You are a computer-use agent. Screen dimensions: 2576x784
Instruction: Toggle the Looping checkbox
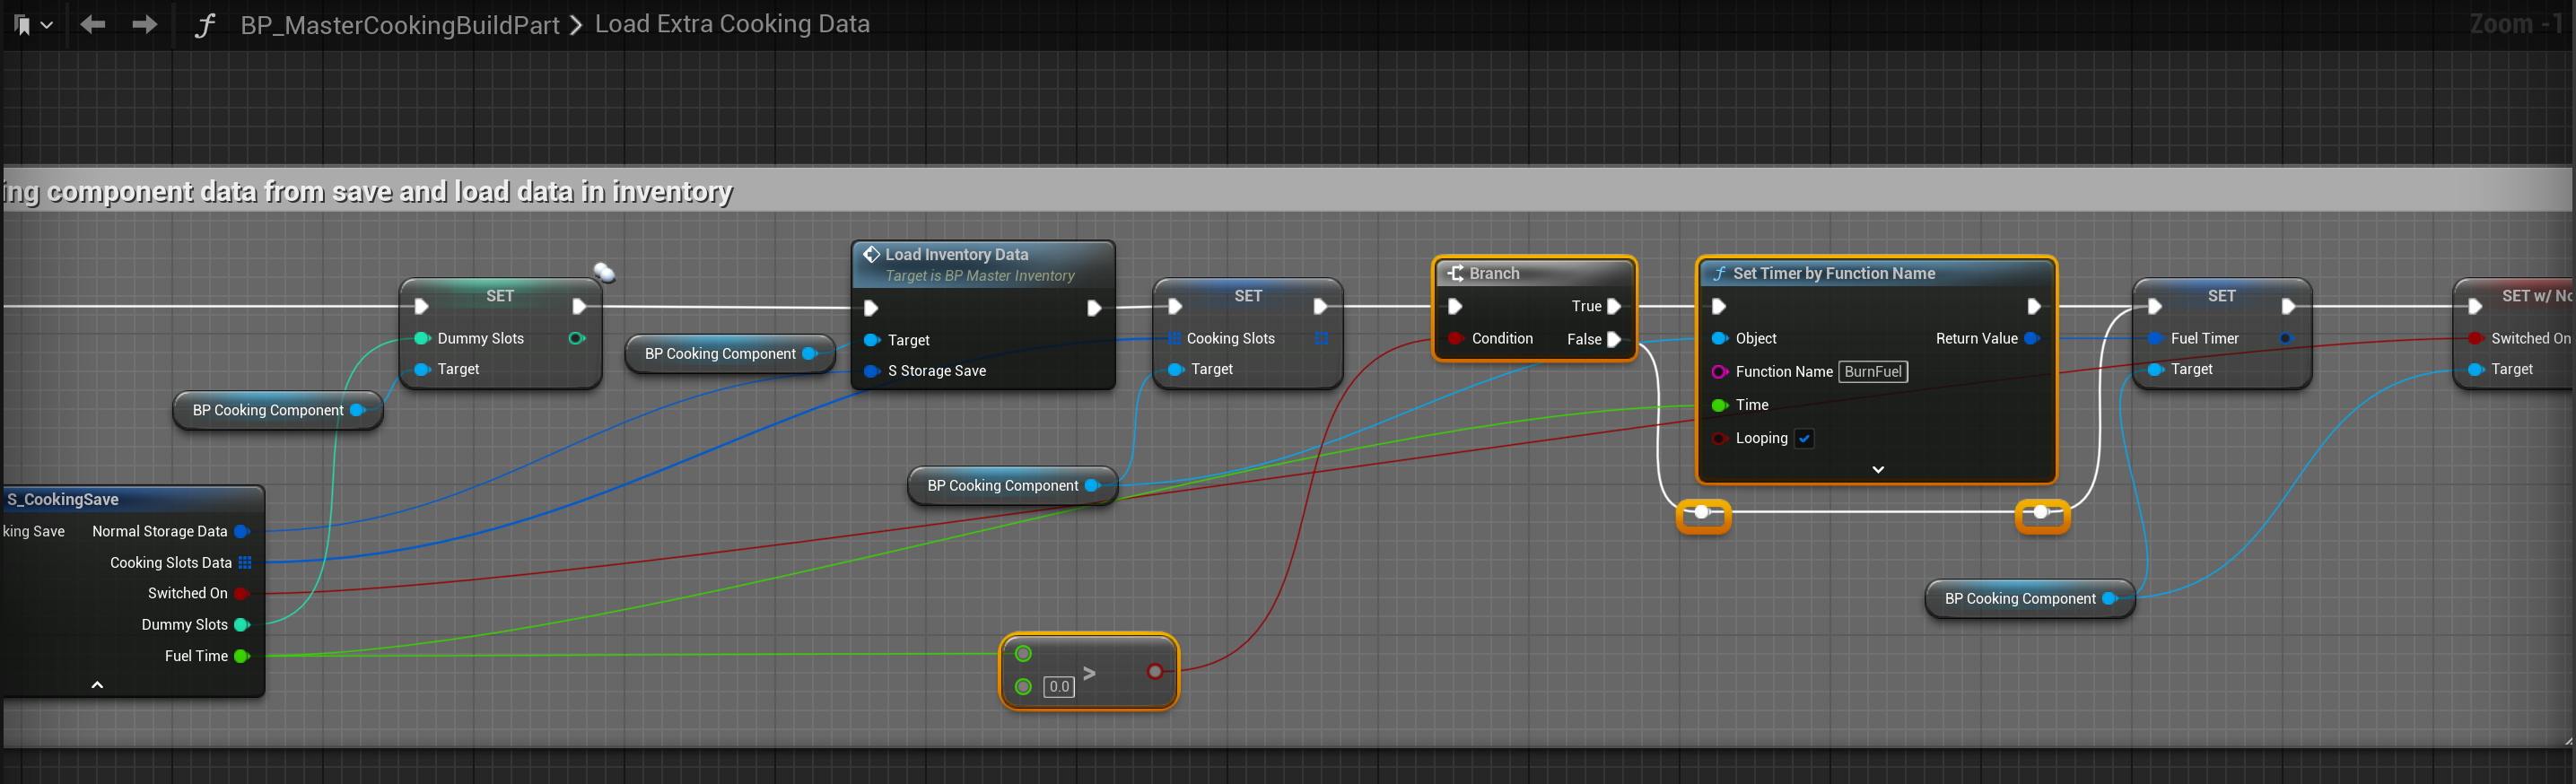[1804, 438]
